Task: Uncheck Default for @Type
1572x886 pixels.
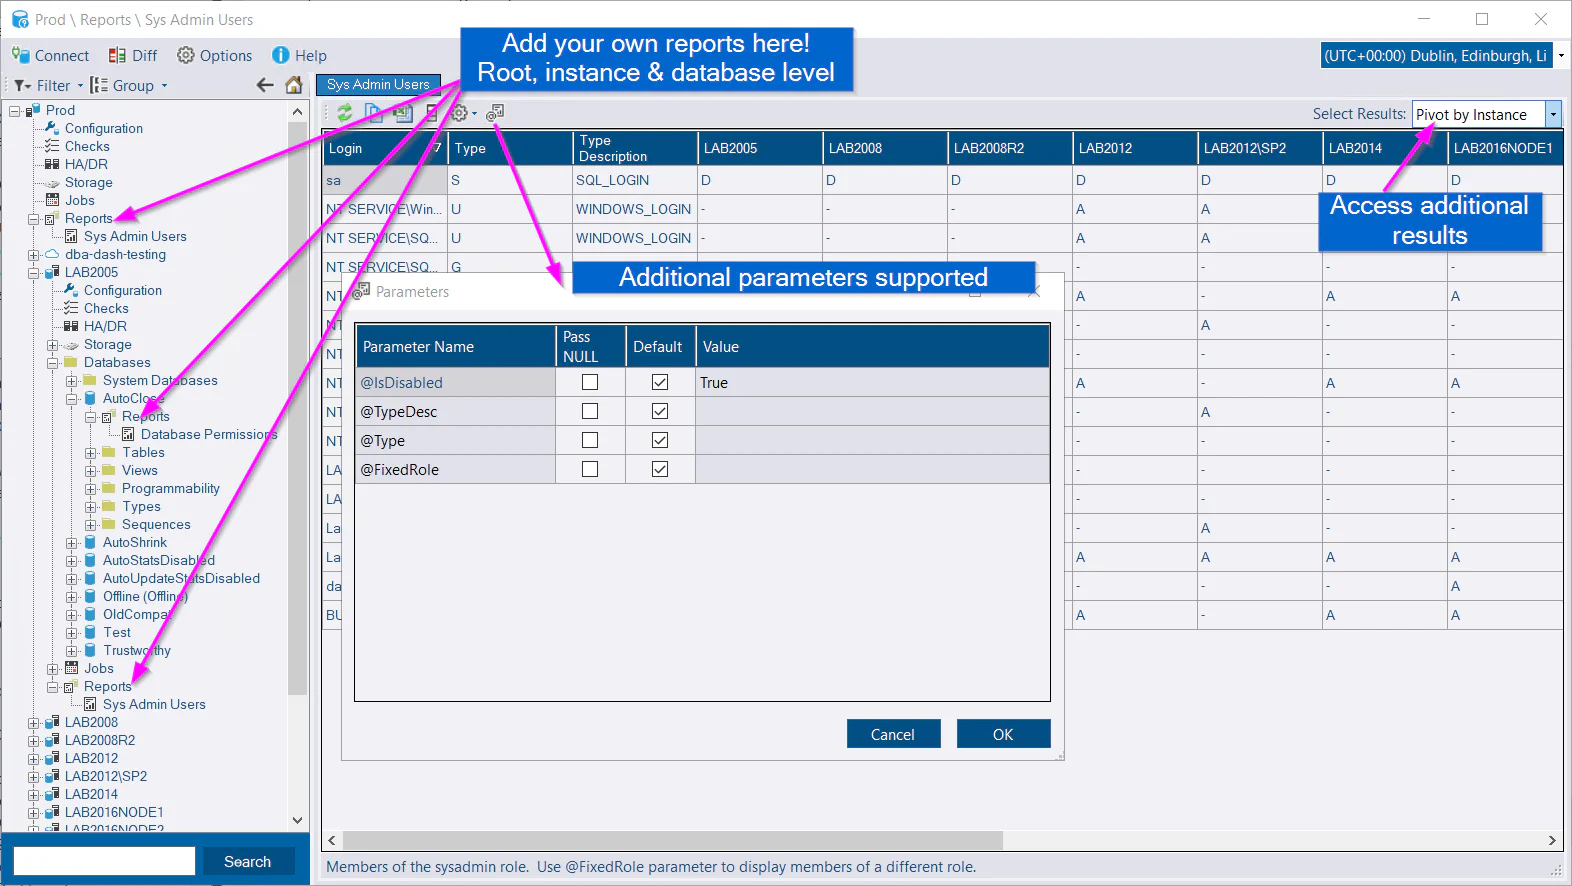Action: 660,440
